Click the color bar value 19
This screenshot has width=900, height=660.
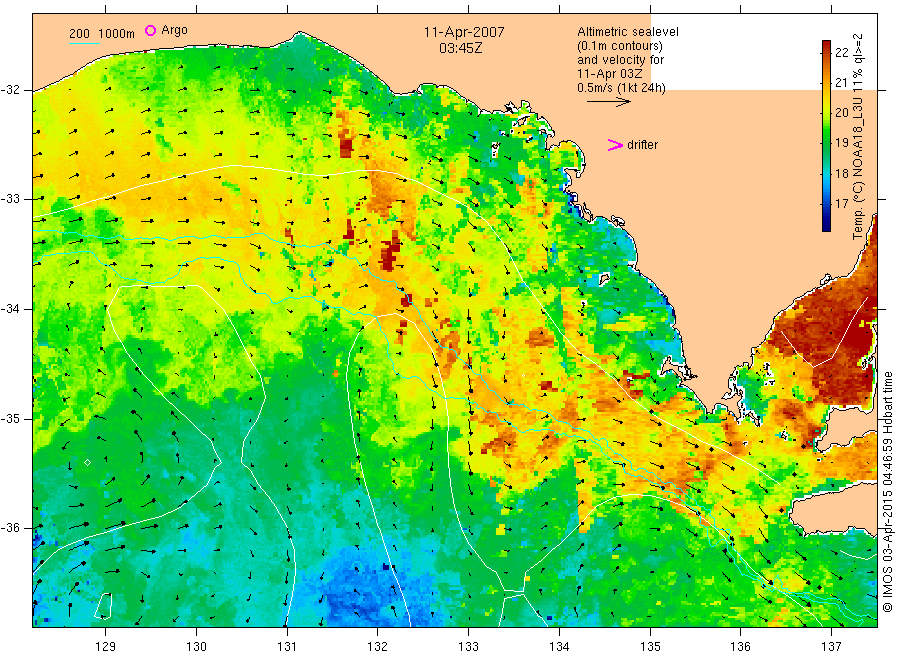841,142
